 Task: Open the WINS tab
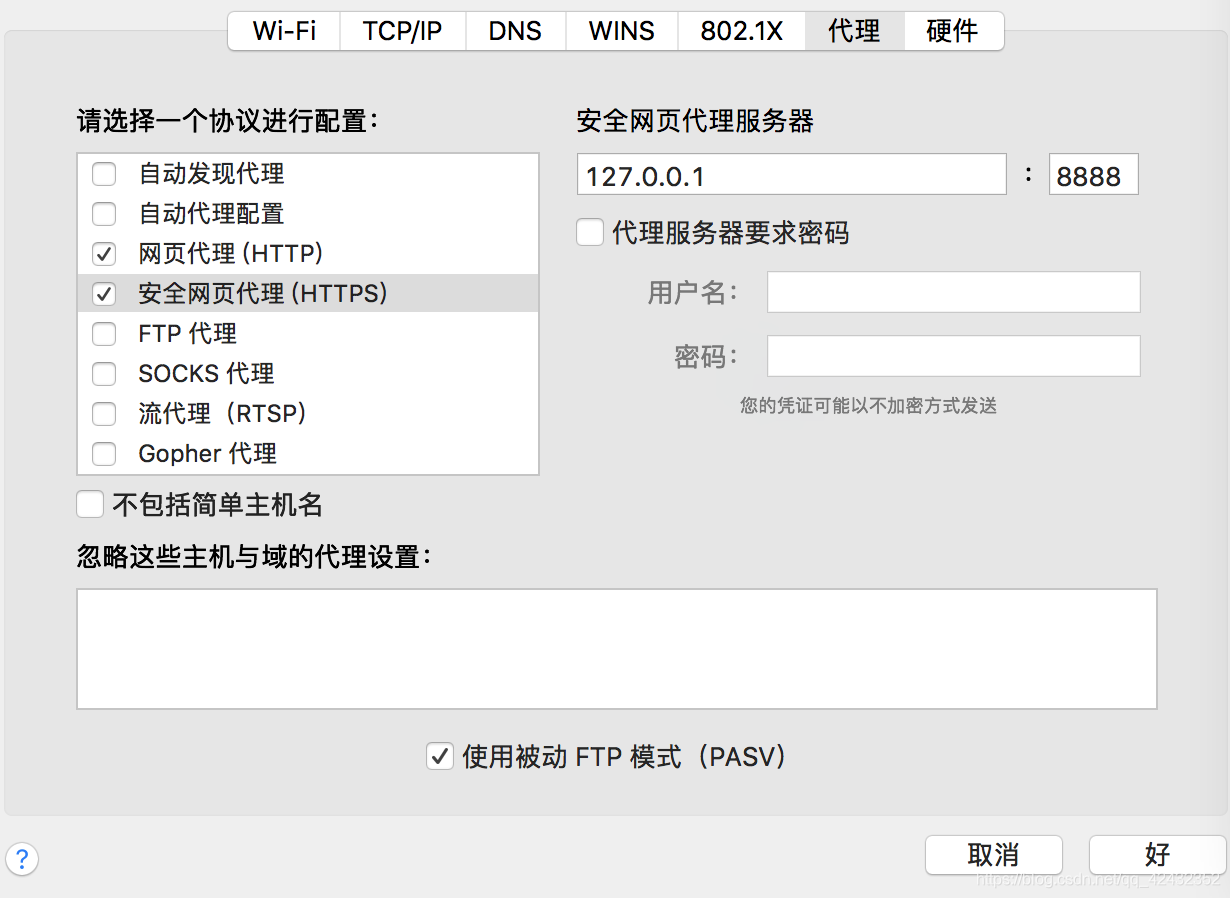[621, 31]
